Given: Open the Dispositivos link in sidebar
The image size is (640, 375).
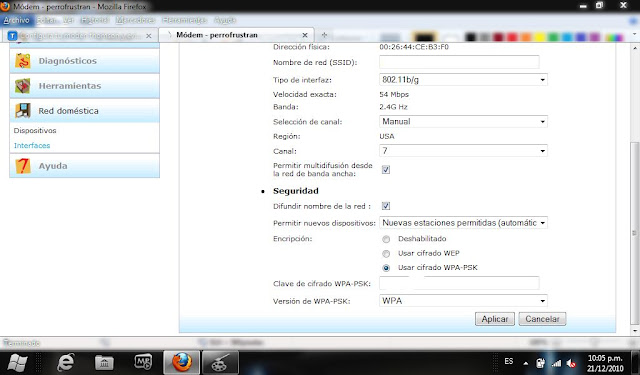Looking at the screenshot, I should pyautogui.click(x=35, y=131).
